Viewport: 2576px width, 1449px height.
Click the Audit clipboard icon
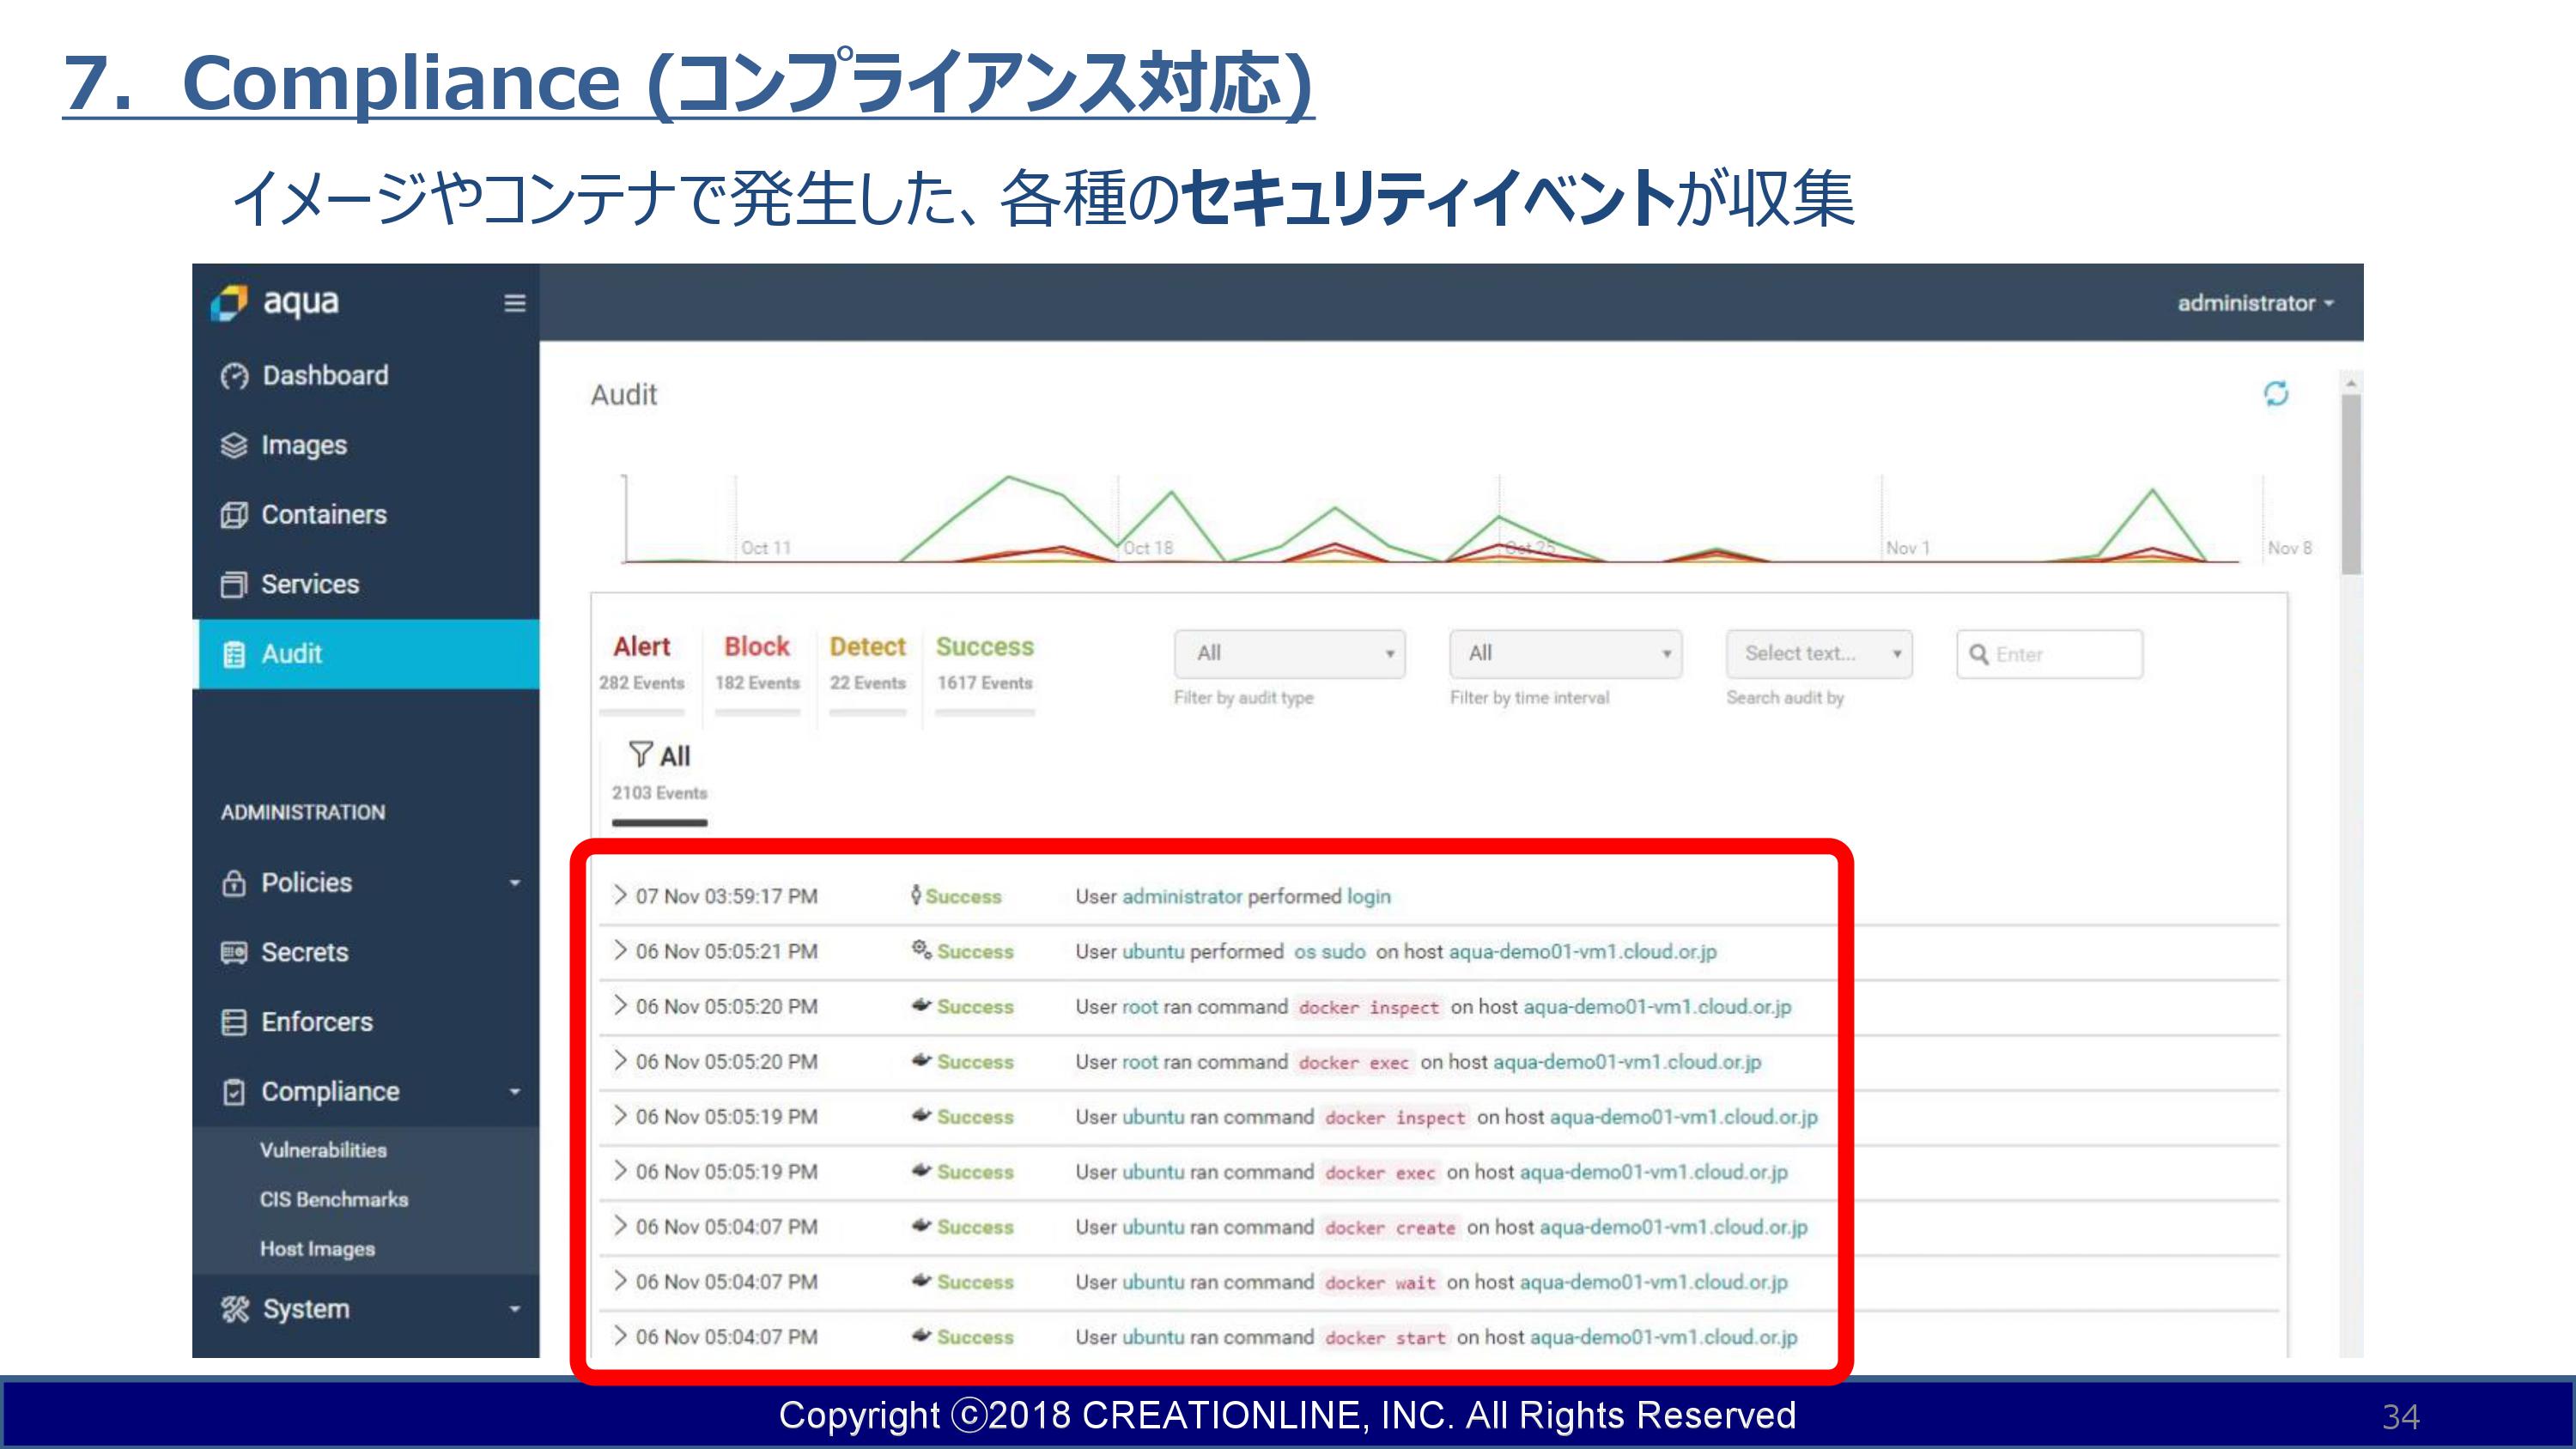[x=234, y=654]
